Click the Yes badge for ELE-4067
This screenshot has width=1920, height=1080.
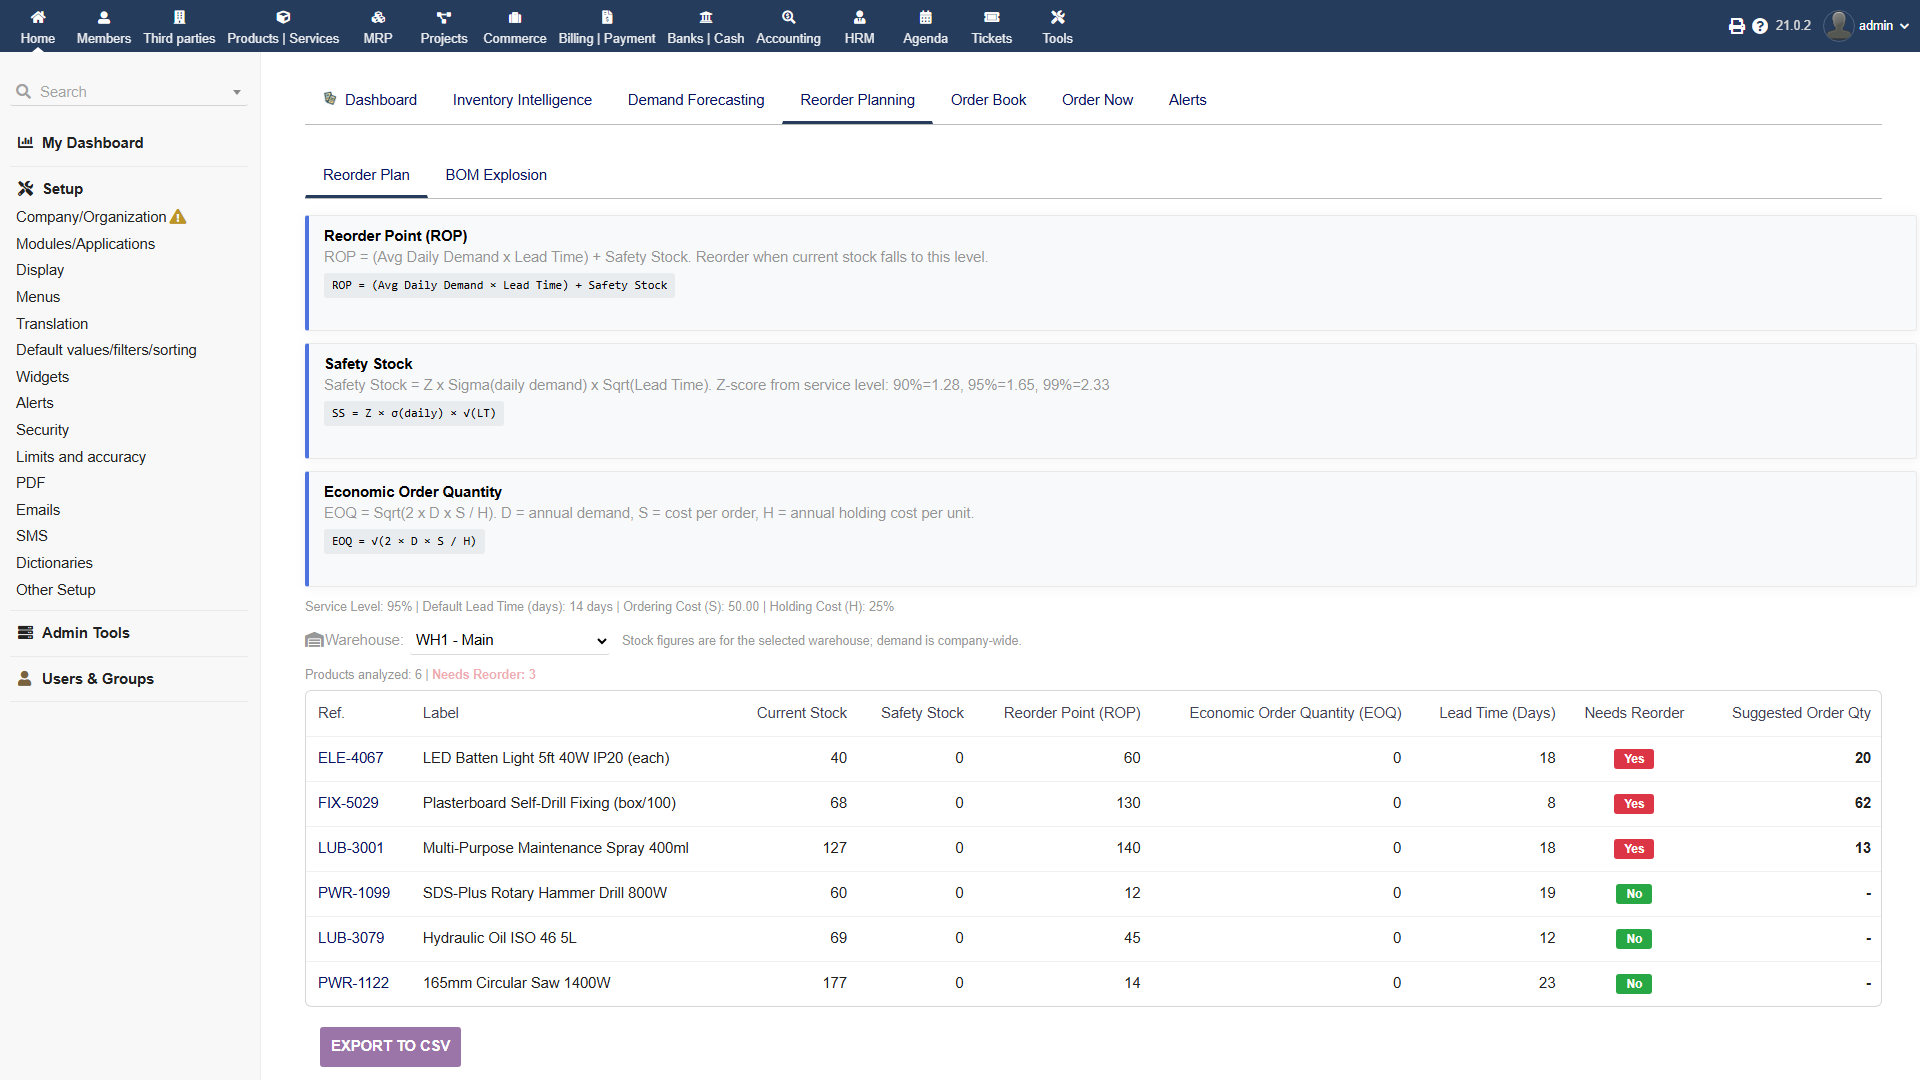click(1633, 759)
